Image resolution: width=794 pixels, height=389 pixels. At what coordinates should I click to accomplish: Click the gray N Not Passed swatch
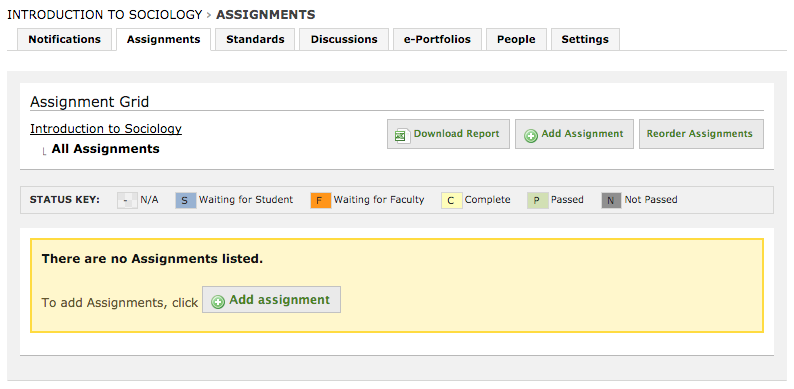611,201
